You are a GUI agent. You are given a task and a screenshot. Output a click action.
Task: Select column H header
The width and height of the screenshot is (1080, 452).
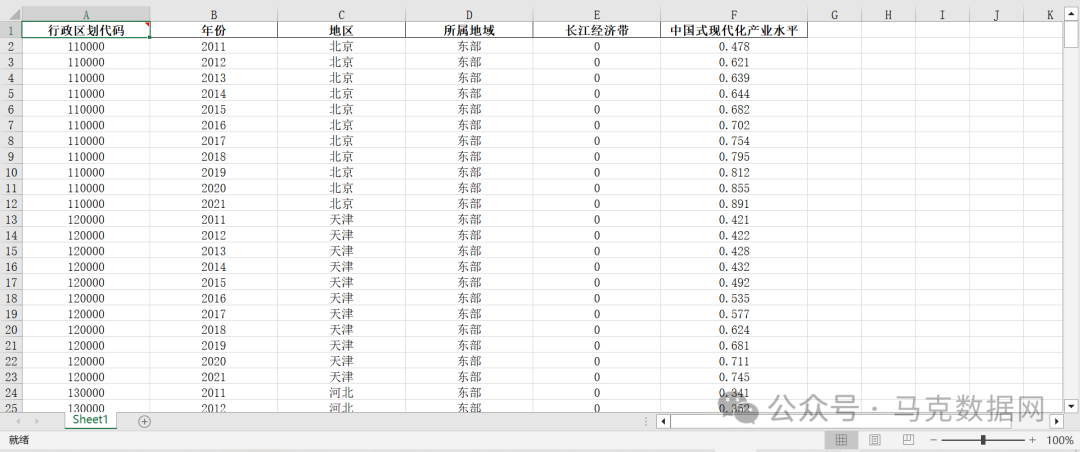(x=888, y=14)
